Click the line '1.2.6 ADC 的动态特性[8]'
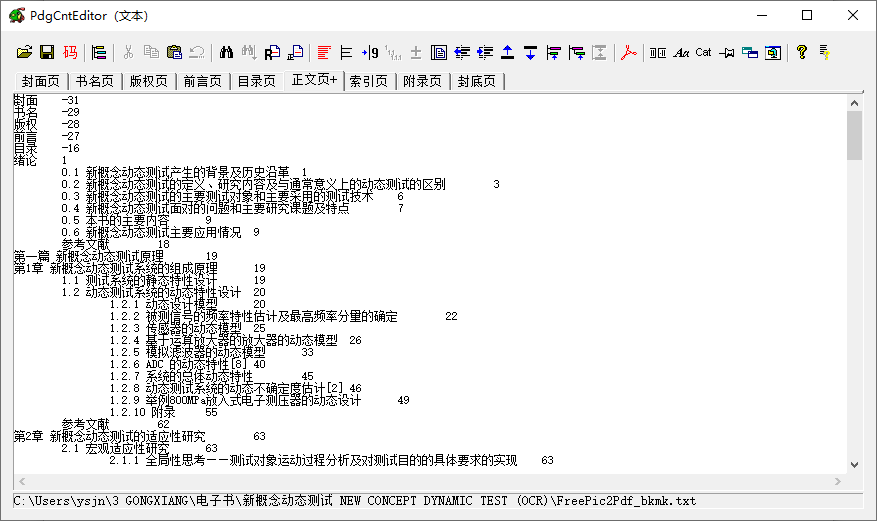The height and width of the screenshot is (521, 877). click(x=187, y=364)
